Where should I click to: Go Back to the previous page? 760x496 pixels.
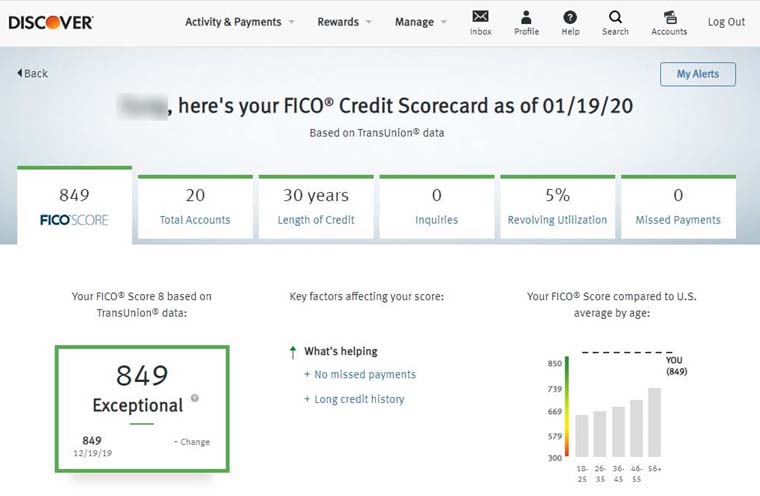click(x=32, y=73)
